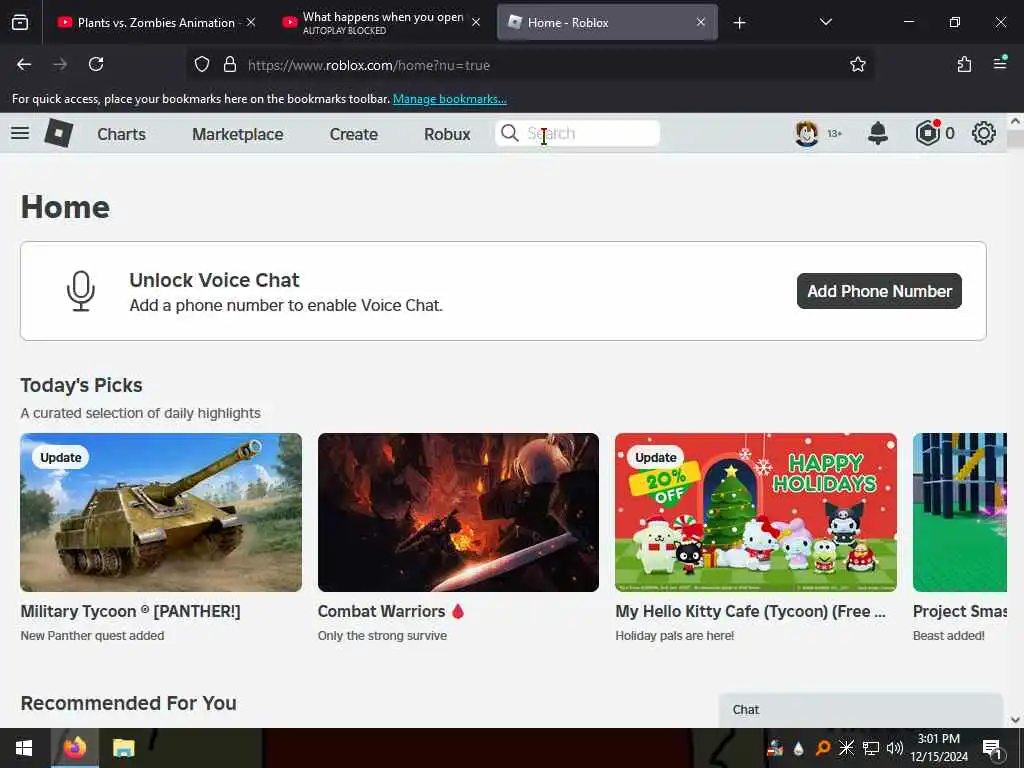Bookmark this page with the star icon
The height and width of the screenshot is (768, 1024).
[x=857, y=64]
